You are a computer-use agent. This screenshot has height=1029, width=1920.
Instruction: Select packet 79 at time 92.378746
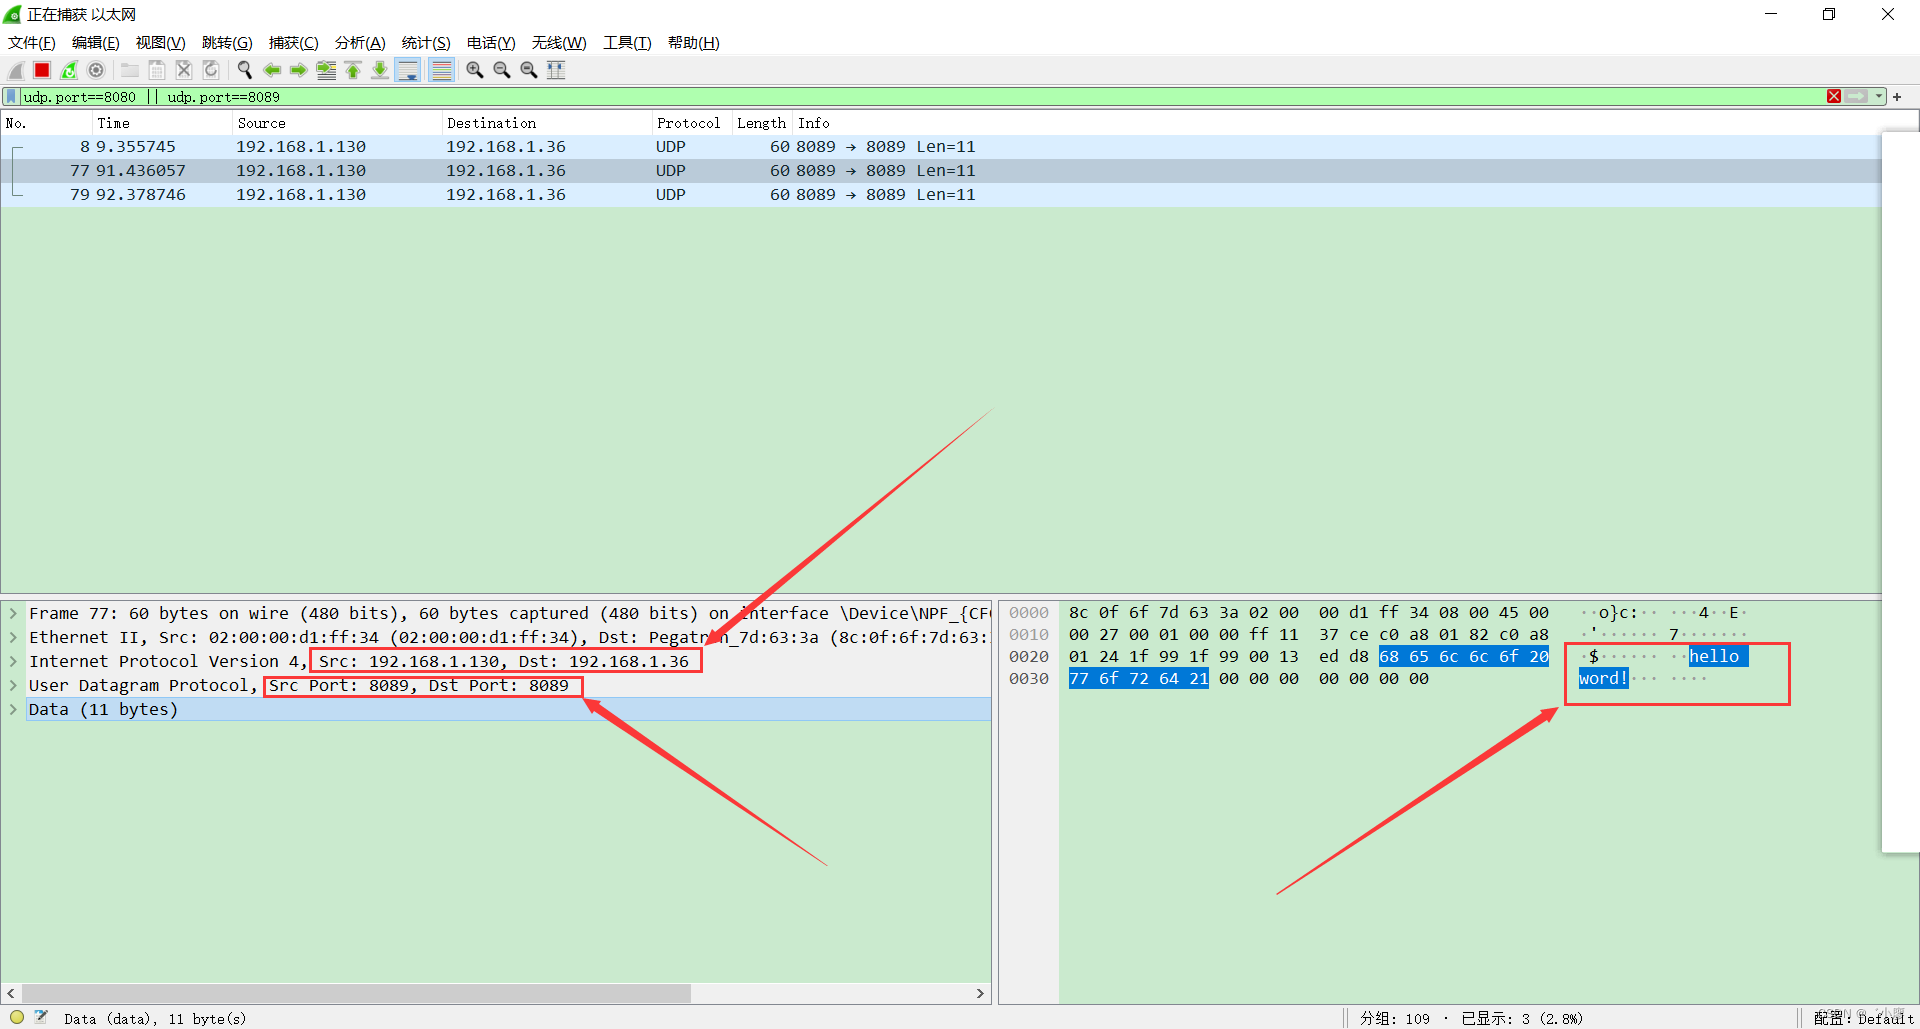[x=940, y=194]
